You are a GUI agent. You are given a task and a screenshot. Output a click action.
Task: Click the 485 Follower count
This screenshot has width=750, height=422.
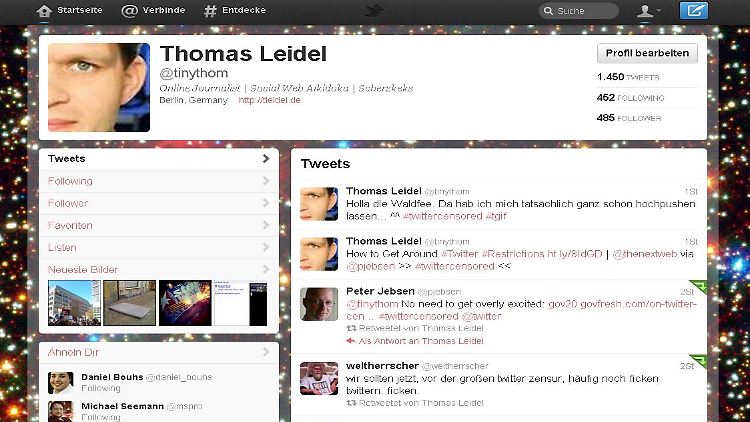click(629, 118)
